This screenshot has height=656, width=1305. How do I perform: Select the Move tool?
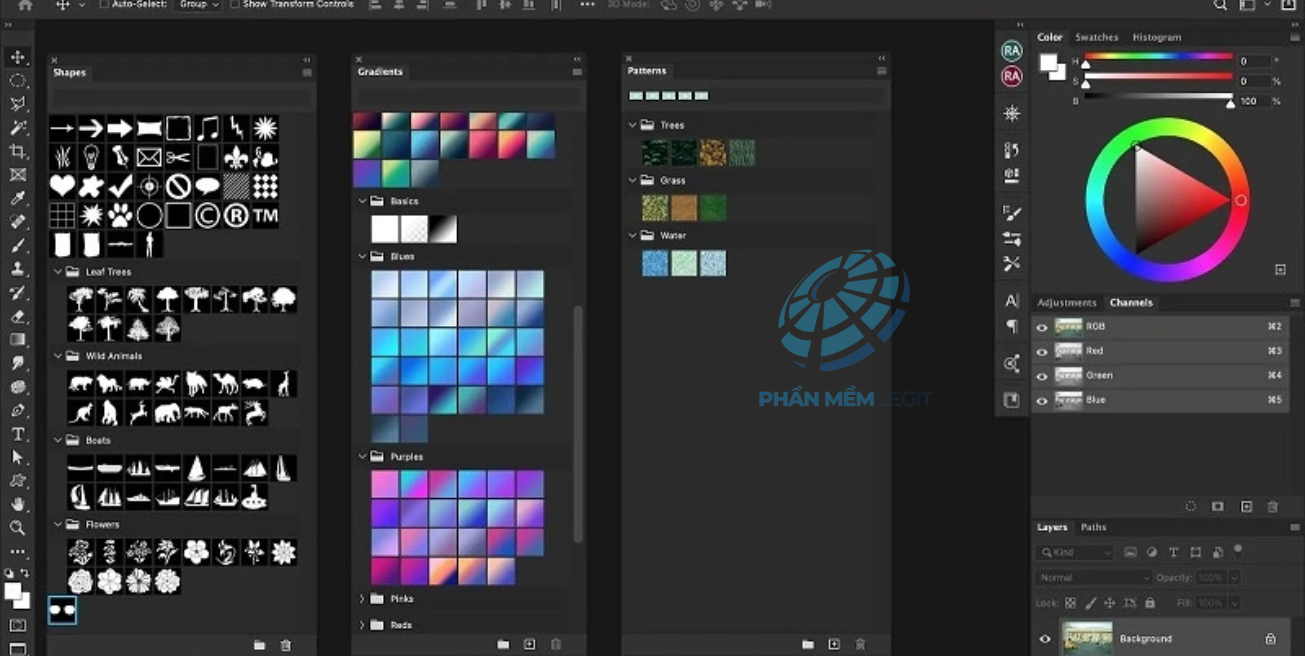click(x=18, y=57)
